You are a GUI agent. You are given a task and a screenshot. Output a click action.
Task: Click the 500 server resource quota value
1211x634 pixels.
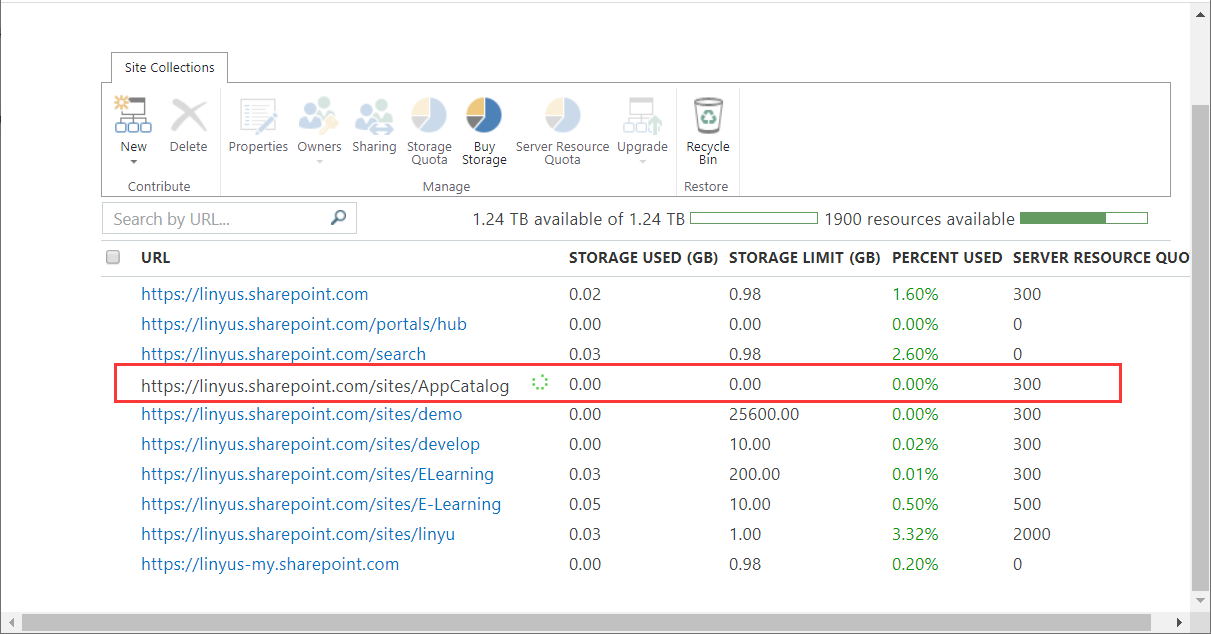(1027, 504)
